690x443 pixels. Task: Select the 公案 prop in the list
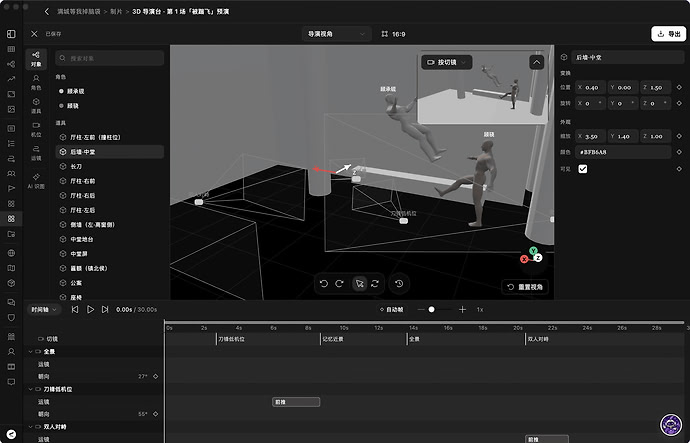[x=110, y=283]
